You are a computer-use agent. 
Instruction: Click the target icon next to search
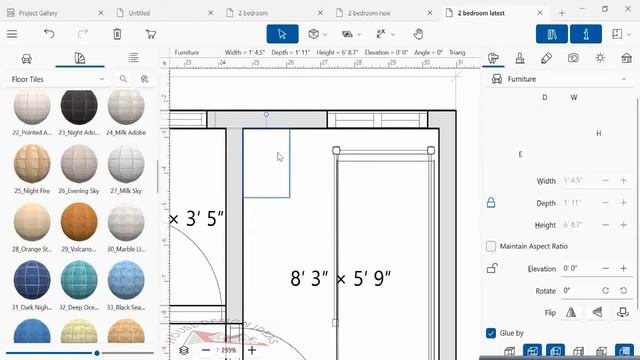pyautogui.click(x=144, y=79)
